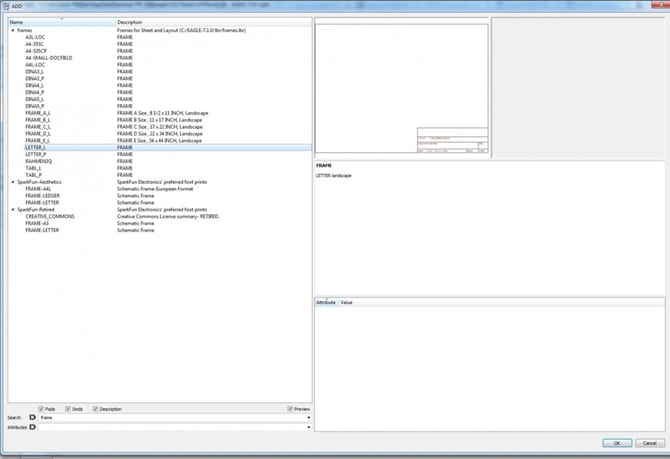
Task: Select the CREATIVE_COMMONS entry
Action: coord(50,216)
